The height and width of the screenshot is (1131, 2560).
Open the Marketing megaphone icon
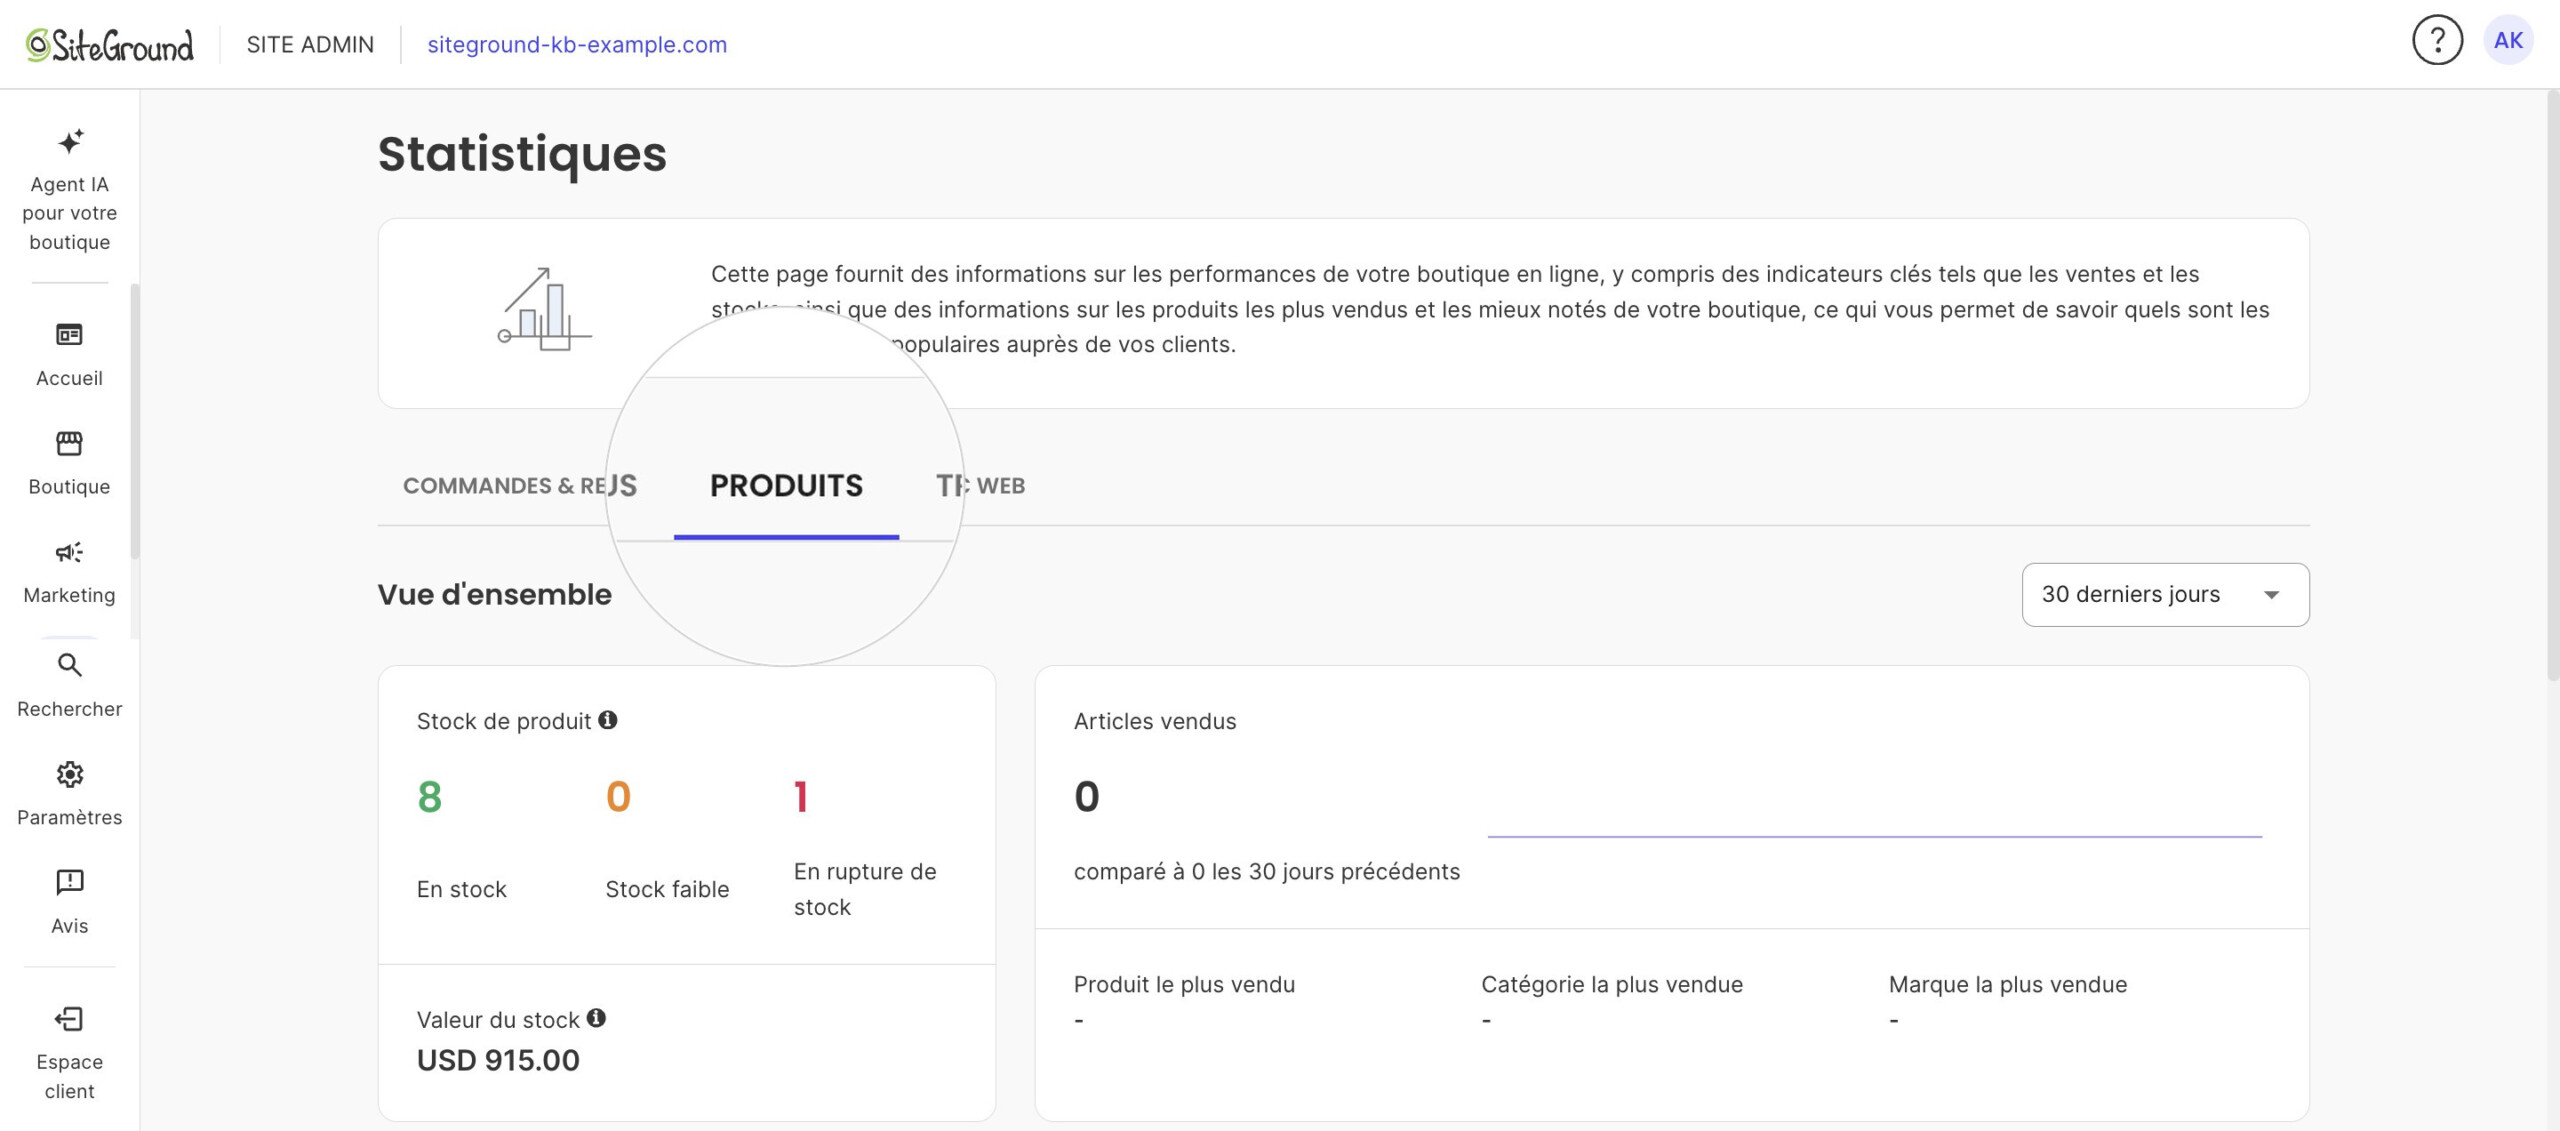tap(69, 552)
